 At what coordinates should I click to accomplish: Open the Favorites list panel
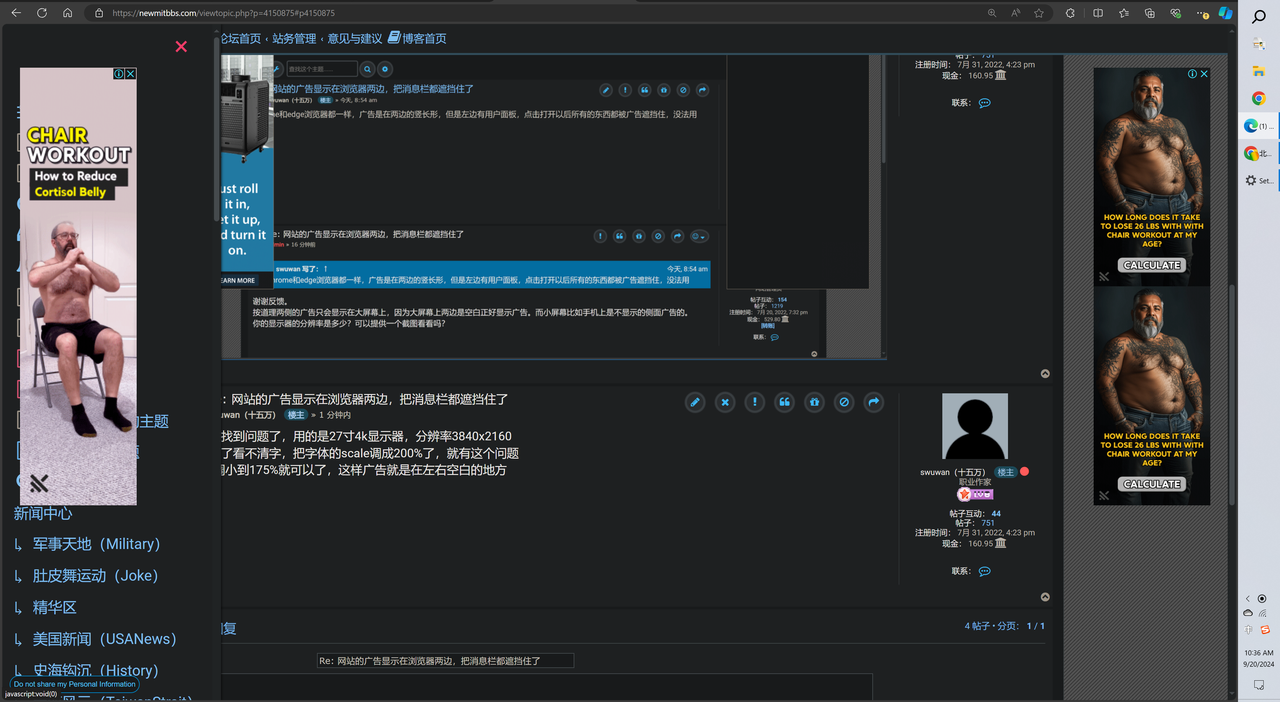1124,13
